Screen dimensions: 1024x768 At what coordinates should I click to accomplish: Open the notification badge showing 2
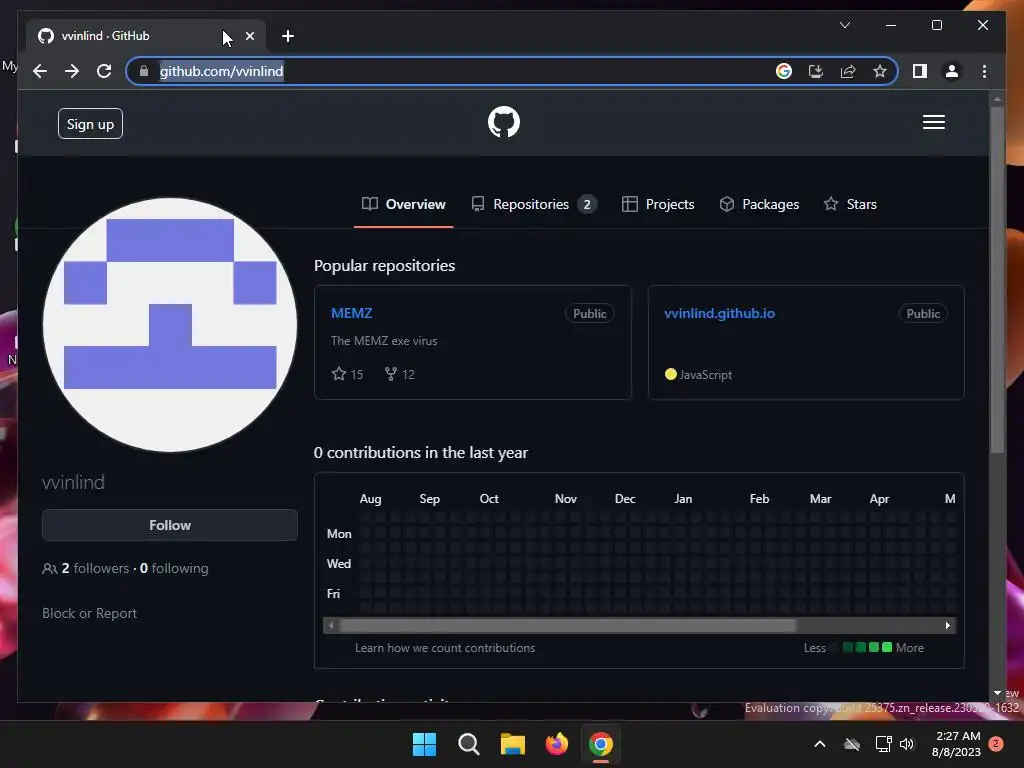point(996,744)
